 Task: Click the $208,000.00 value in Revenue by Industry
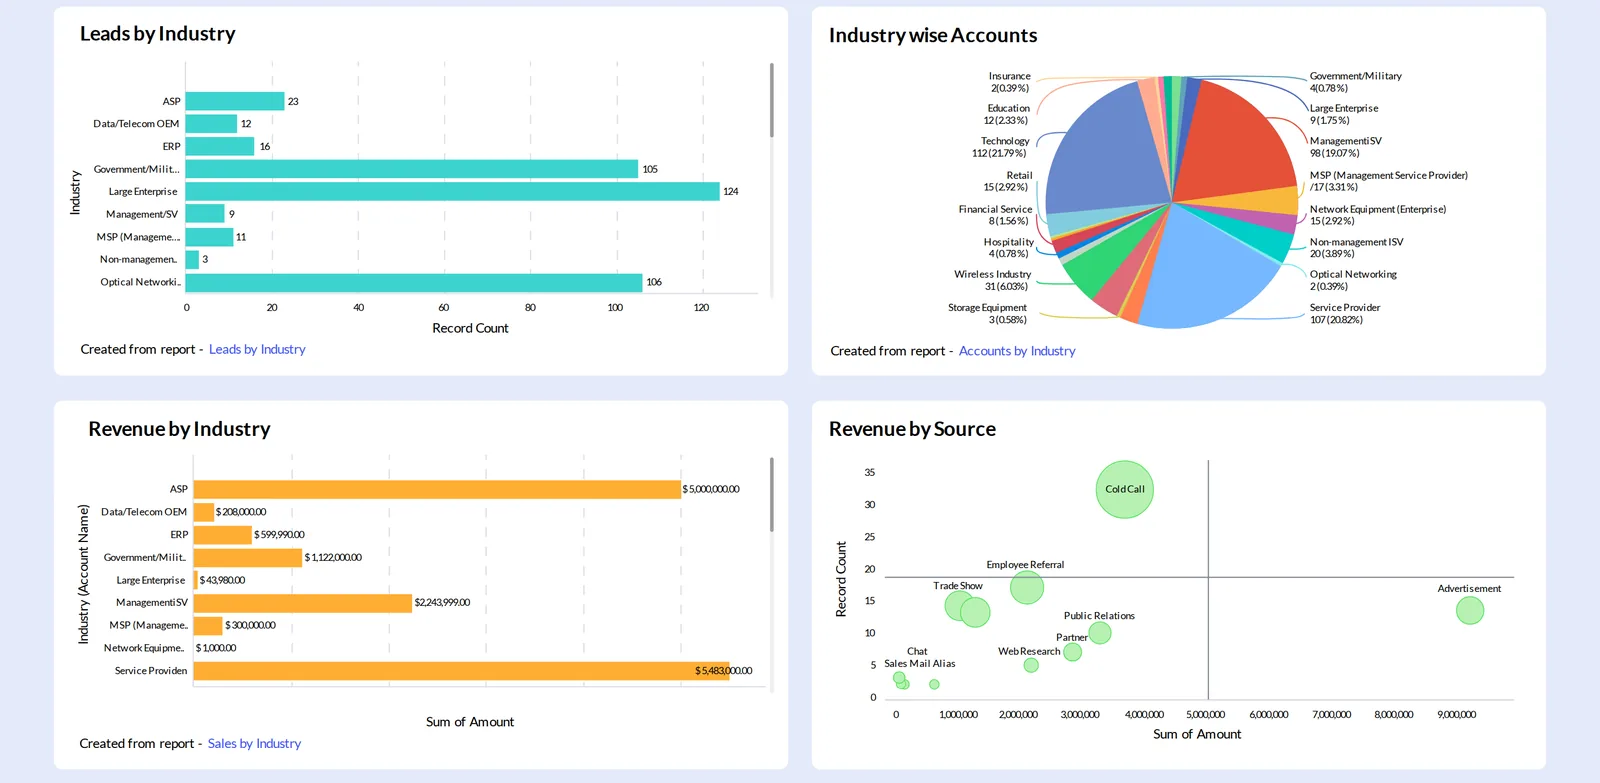(x=241, y=512)
